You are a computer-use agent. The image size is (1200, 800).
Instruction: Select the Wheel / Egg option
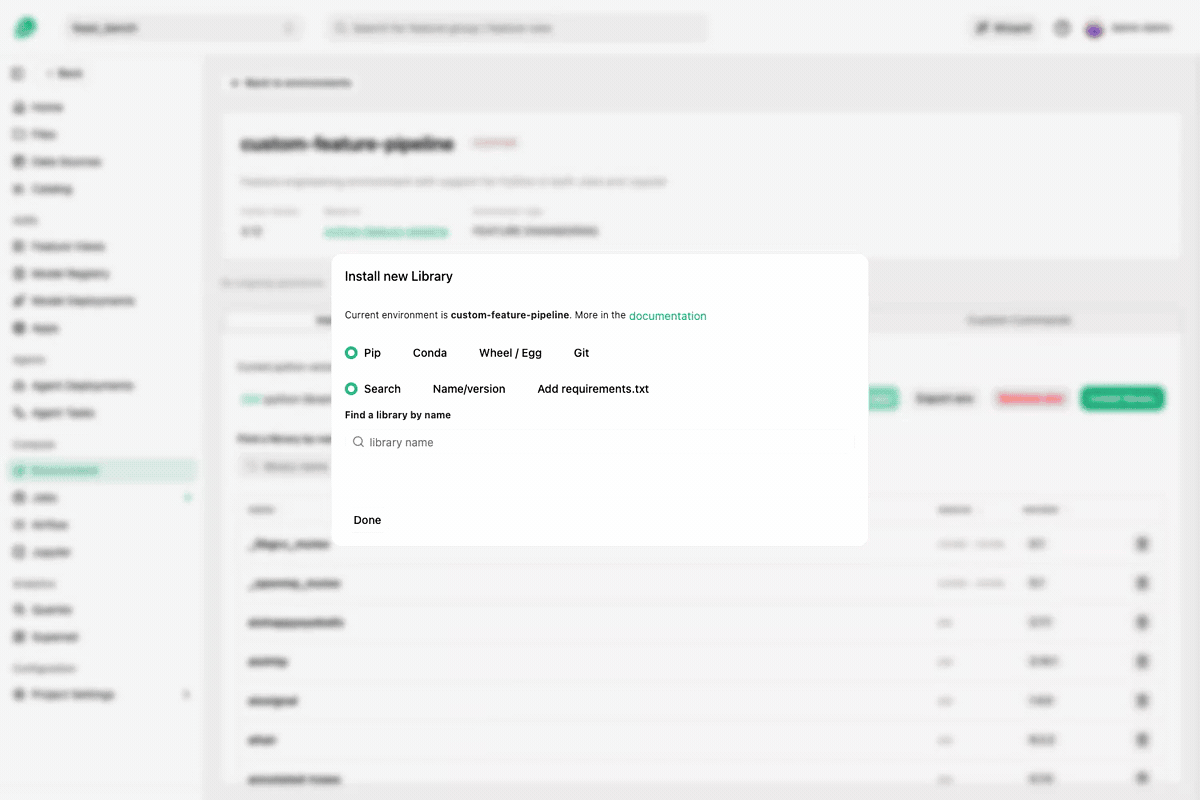(x=510, y=353)
